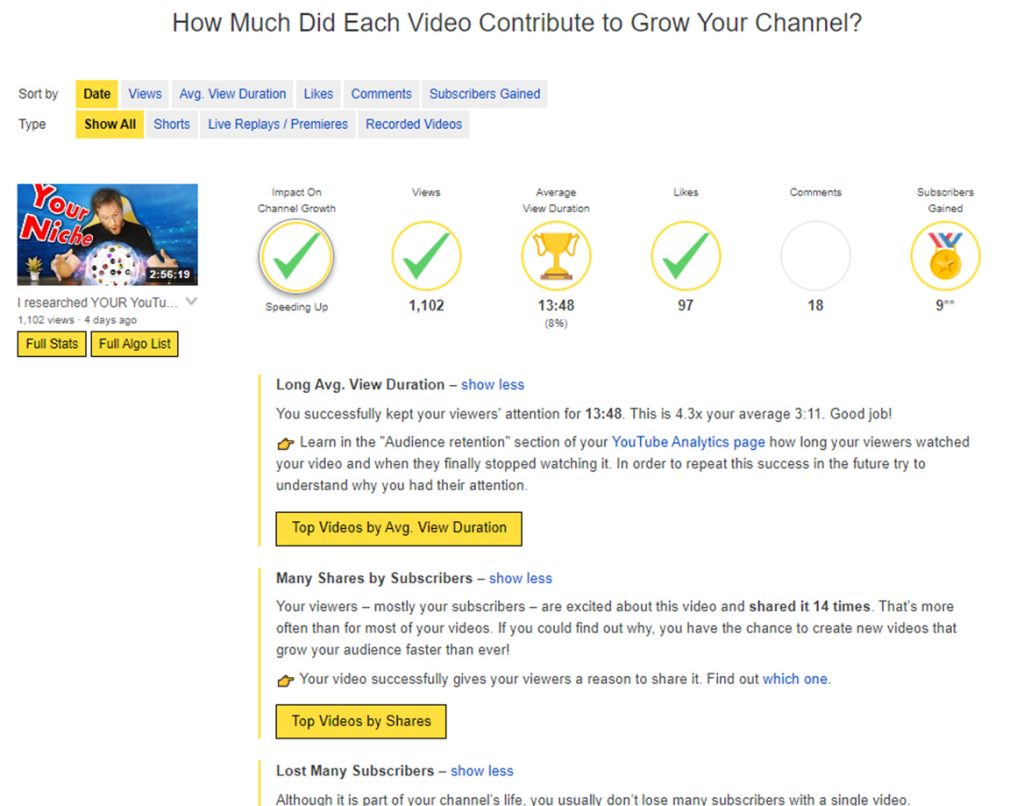The height and width of the screenshot is (806, 1024).
Task: Filter type to Shorts
Action: coord(172,124)
